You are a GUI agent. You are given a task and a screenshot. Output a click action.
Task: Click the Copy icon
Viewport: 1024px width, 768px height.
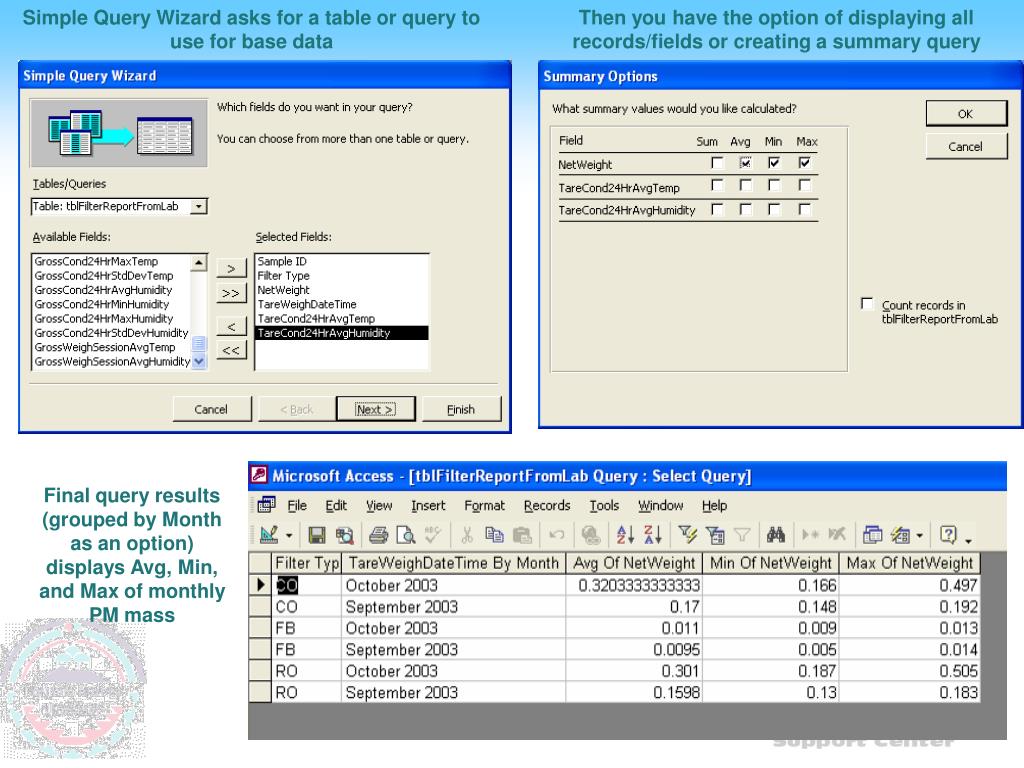[x=494, y=535]
